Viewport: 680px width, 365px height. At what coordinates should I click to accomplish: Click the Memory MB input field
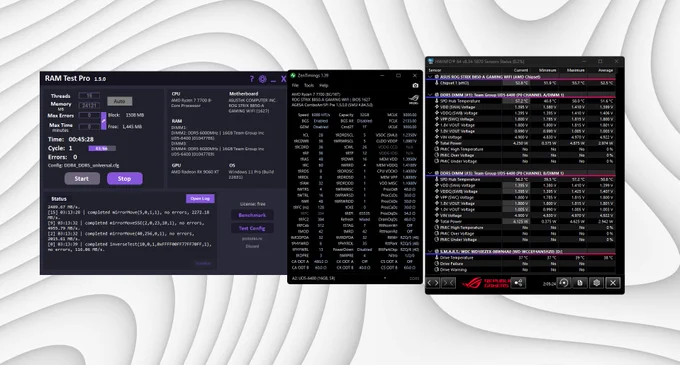click(x=89, y=105)
